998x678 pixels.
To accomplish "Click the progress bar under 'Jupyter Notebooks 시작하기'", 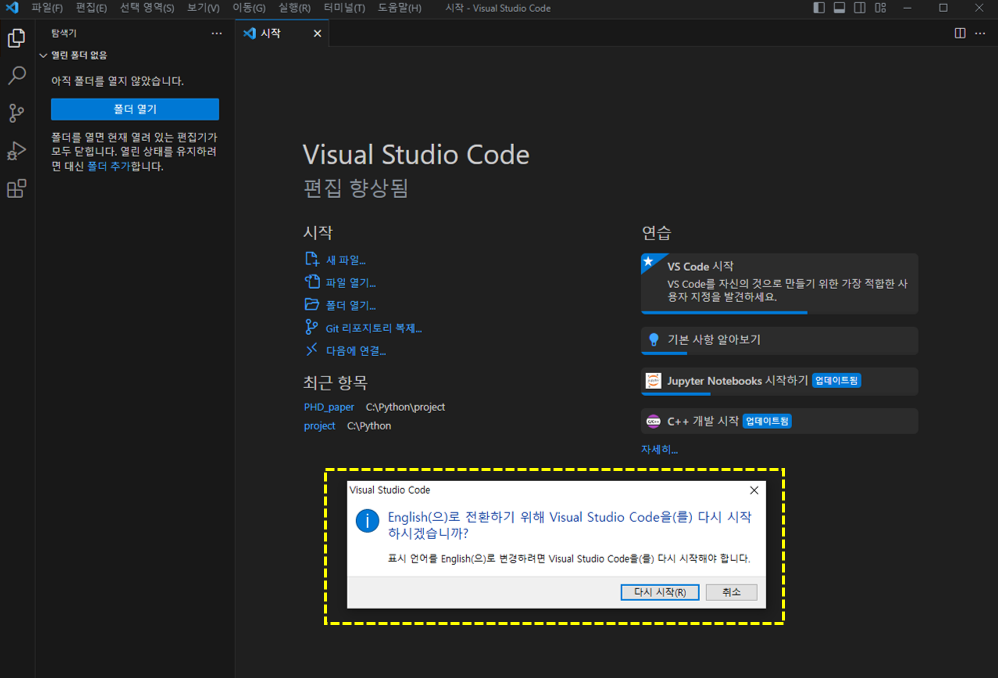I will click(x=676, y=393).
